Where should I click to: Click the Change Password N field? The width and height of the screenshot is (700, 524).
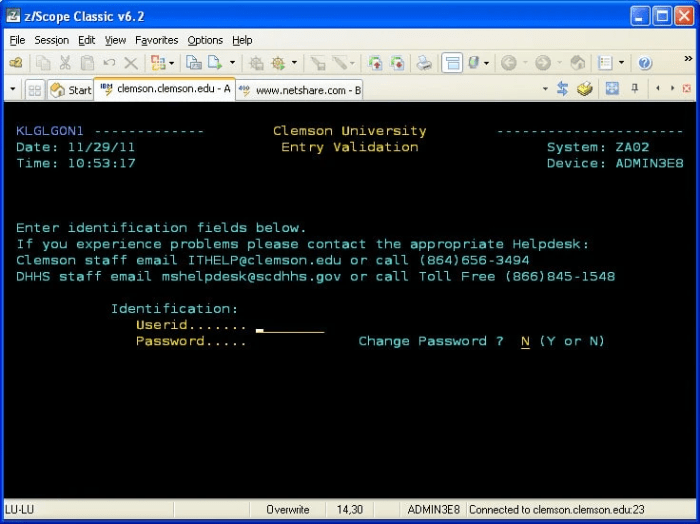click(x=525, y=341)
